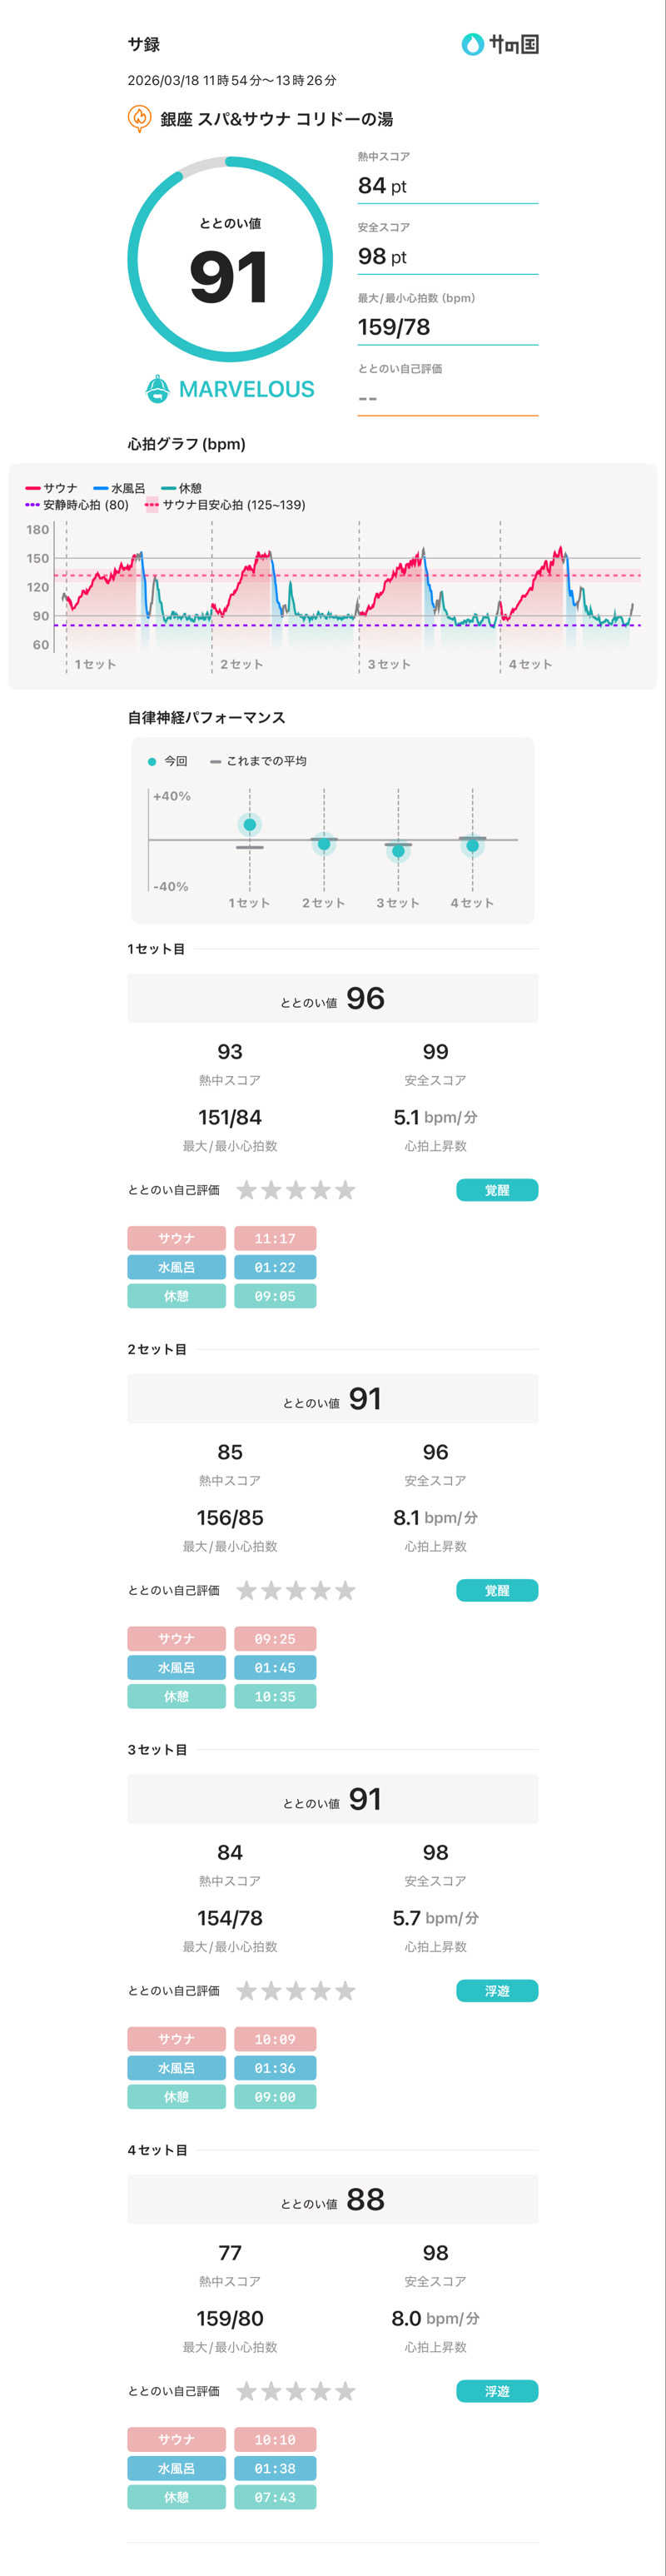The image size is (666, 2576).
Task: Click the 覚醒 badge in set 1
Action: click(497, 1190)
